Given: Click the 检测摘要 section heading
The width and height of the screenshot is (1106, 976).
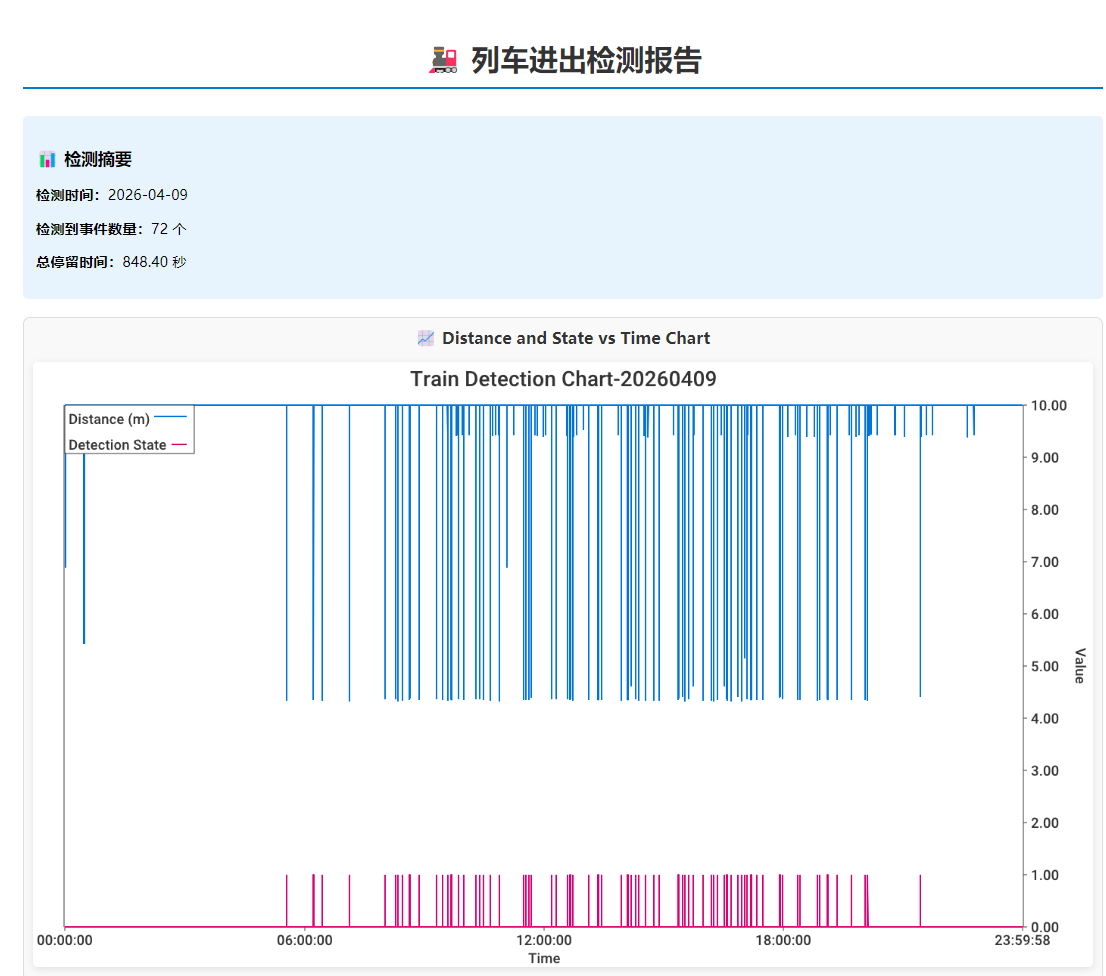Looking at the screenshot, I should [x=98, y=159].
